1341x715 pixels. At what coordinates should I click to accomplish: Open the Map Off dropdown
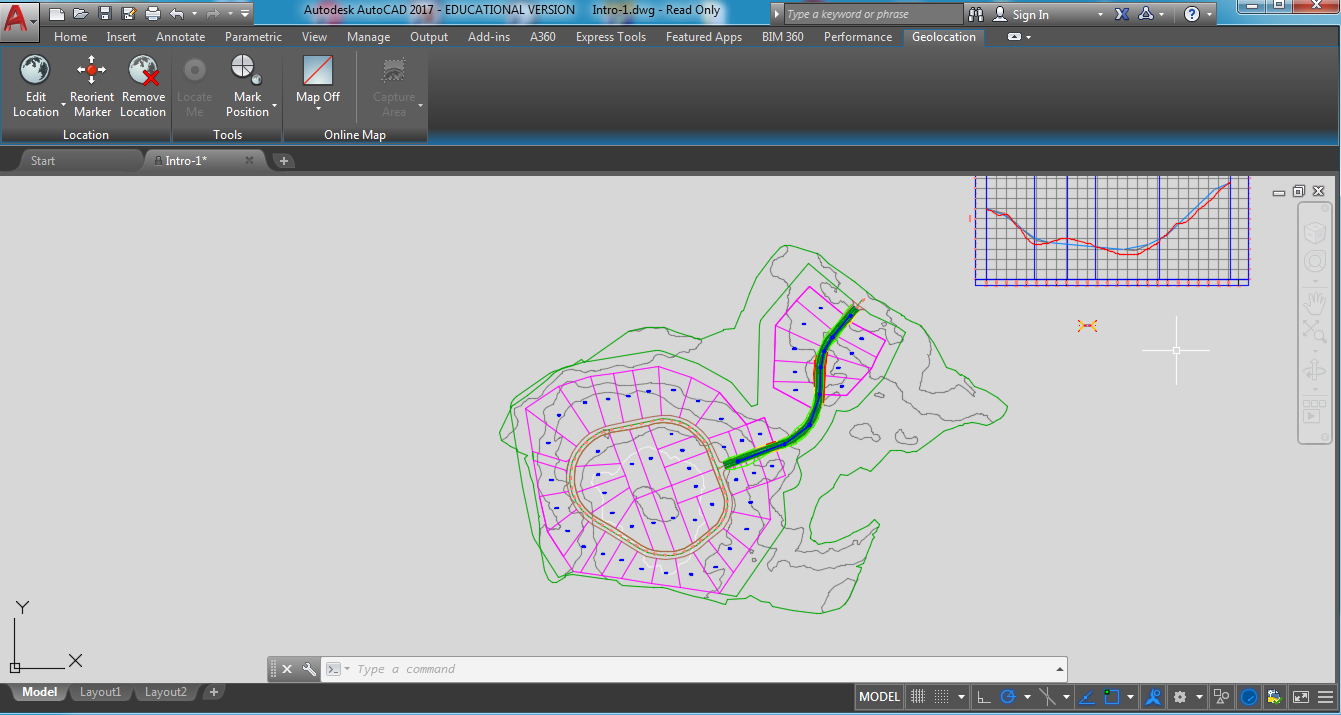[x=318, y=107]
